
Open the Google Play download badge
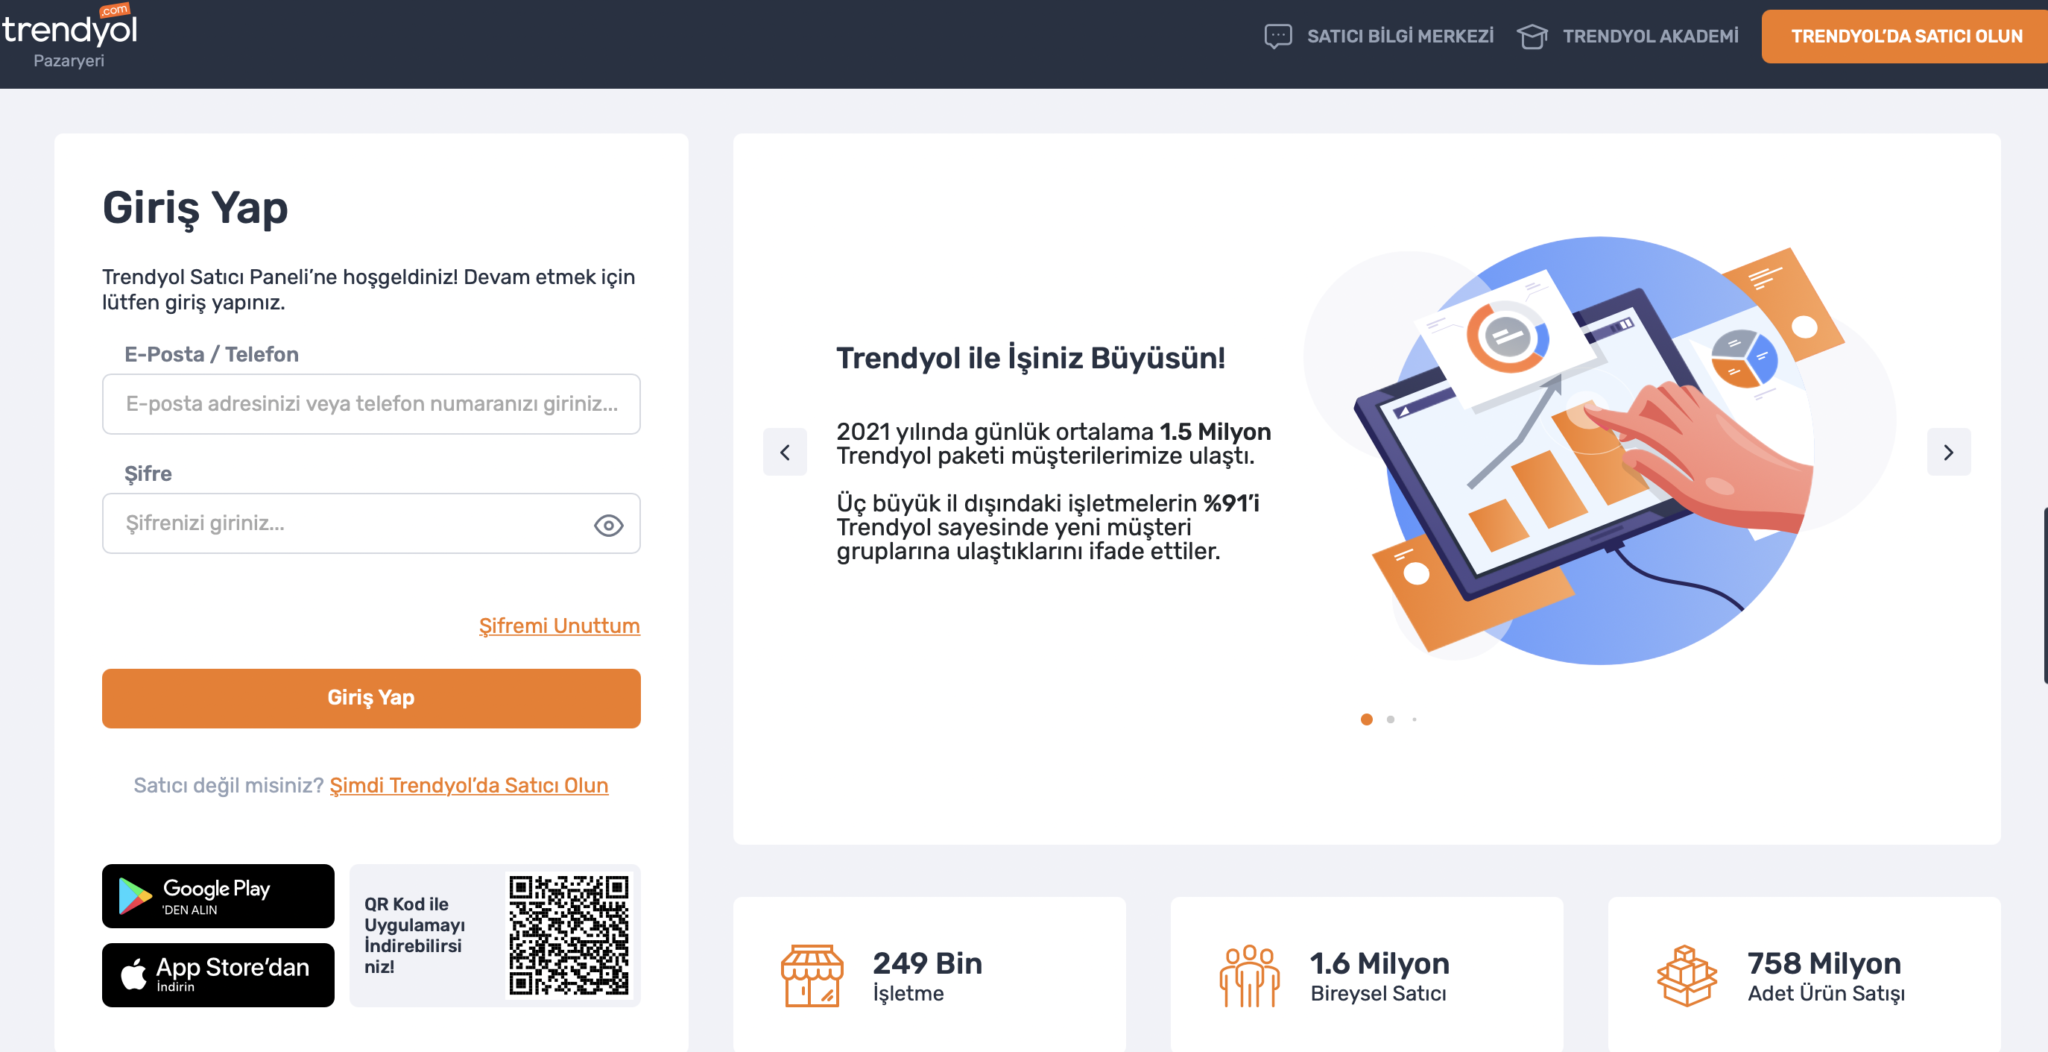(x=217, y=895)
